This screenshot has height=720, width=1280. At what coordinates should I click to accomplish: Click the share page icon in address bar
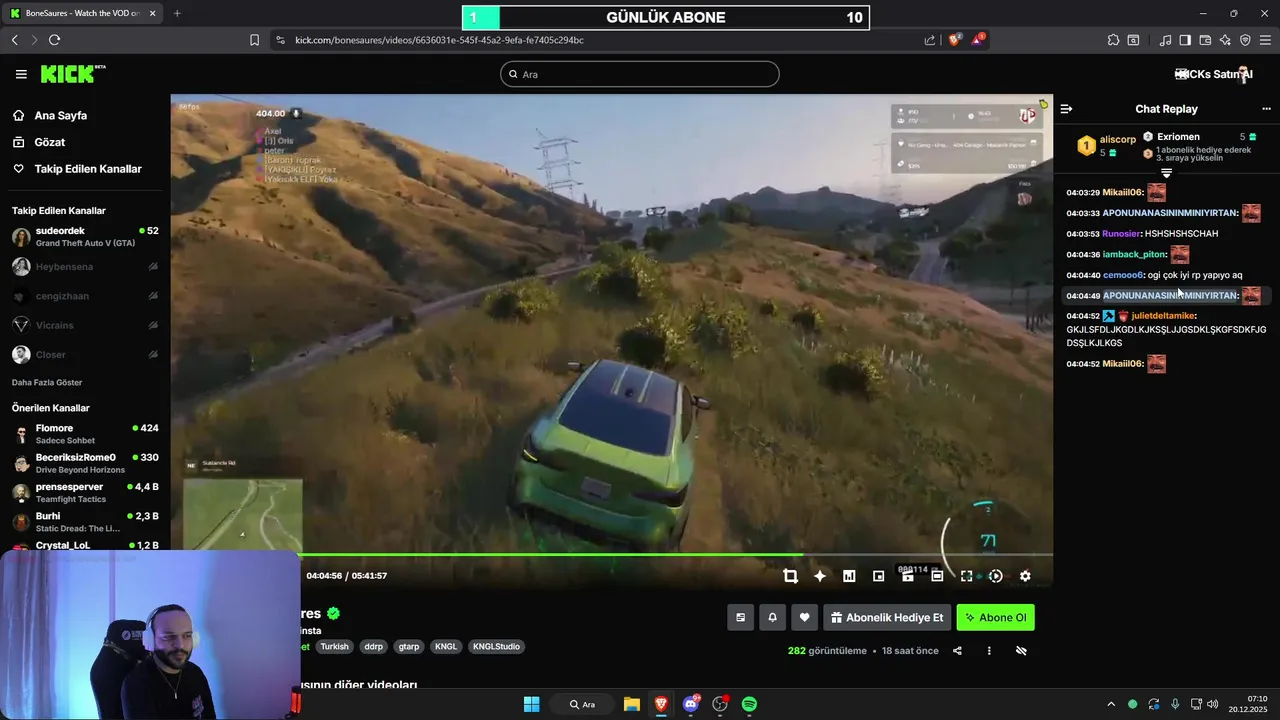930,40
